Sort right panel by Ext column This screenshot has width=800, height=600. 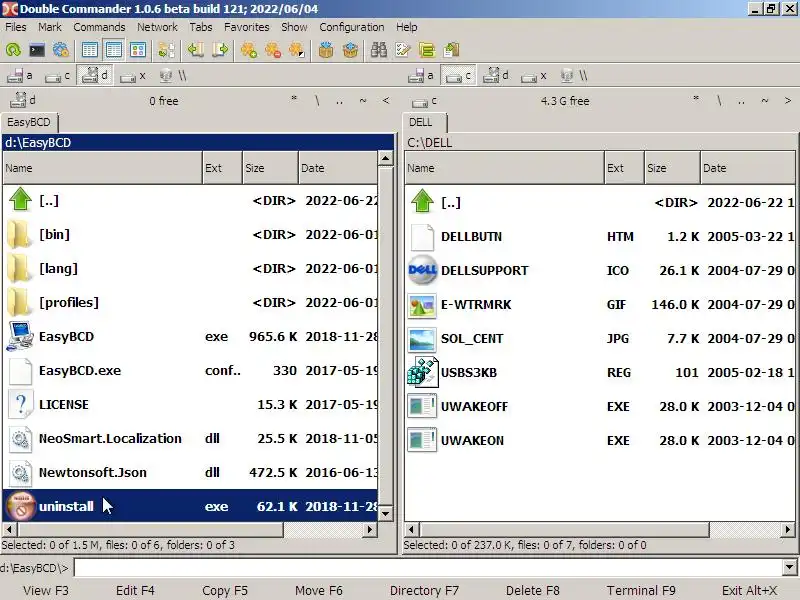tap(624, 168)
